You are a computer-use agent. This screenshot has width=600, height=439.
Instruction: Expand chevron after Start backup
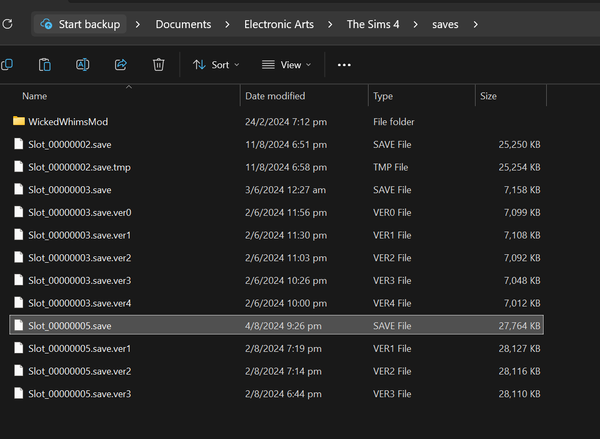[x=138, y=24]
